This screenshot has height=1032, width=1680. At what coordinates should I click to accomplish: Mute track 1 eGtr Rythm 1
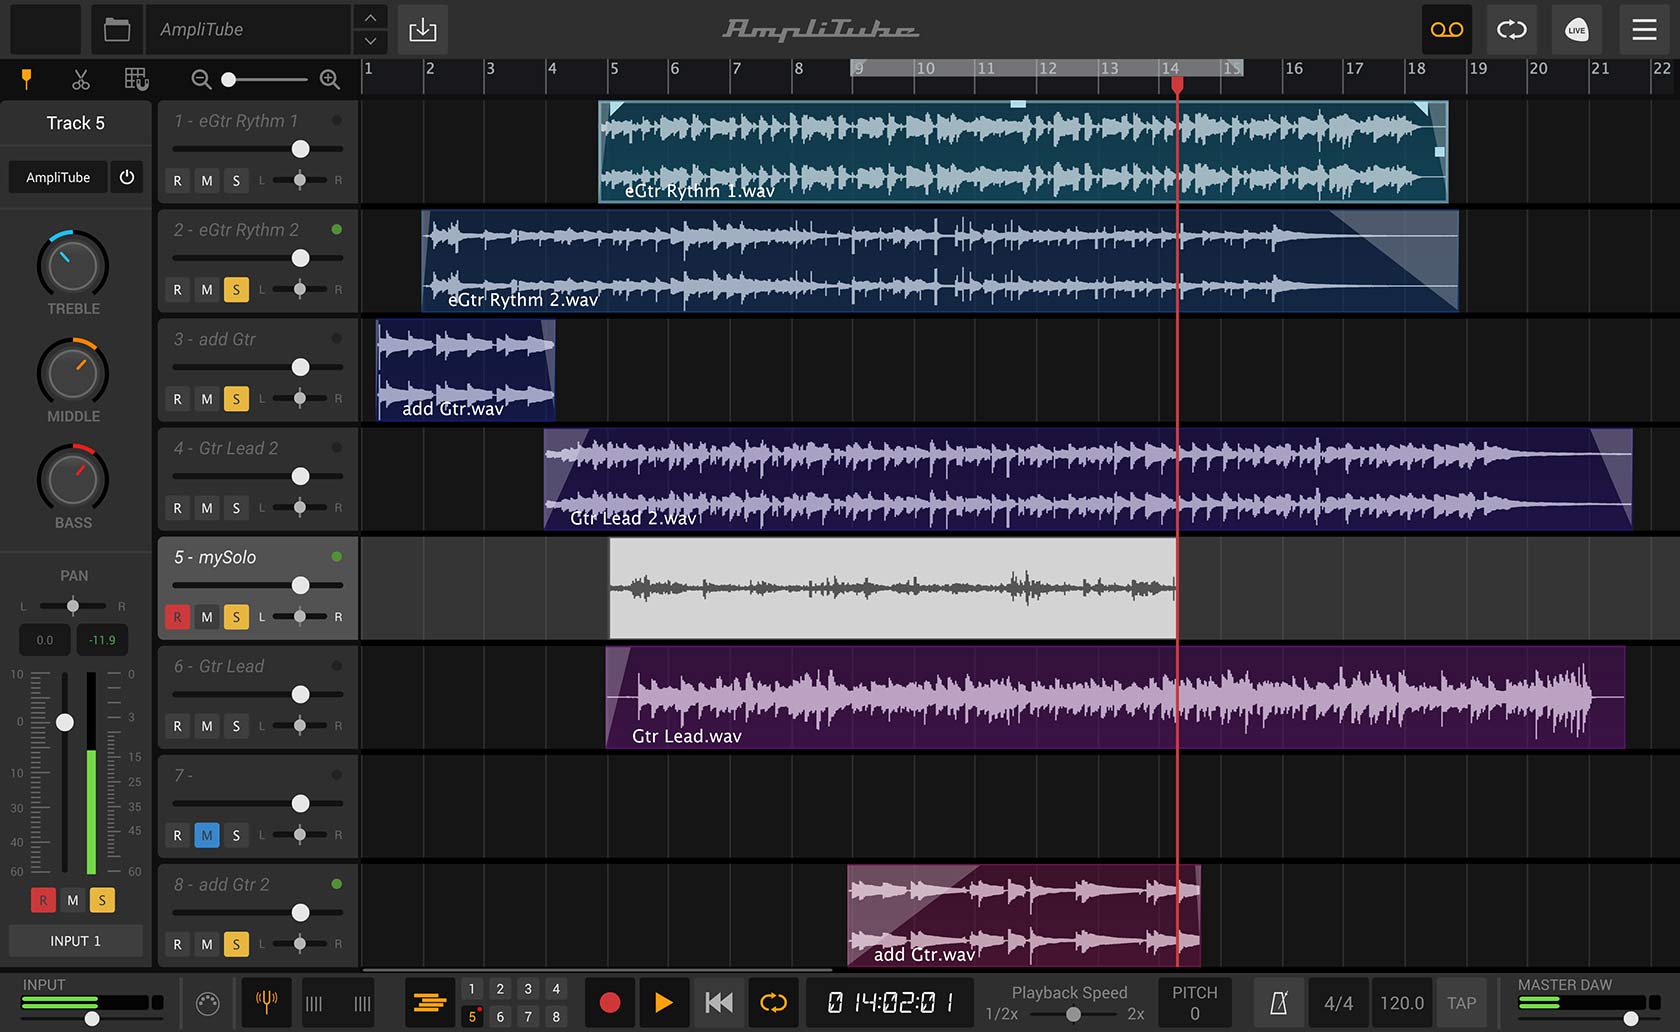(207, 181)
